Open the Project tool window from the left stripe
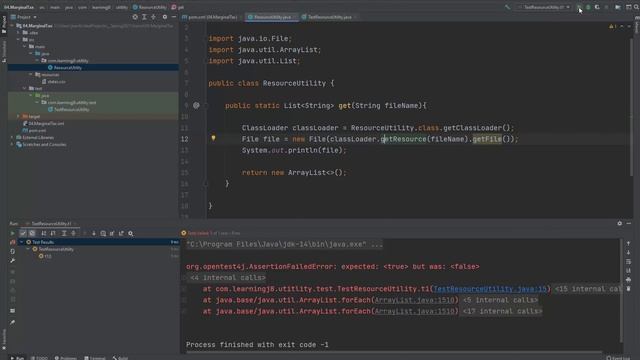Screen dimensions: 640x360 click(x=4, y=24)
